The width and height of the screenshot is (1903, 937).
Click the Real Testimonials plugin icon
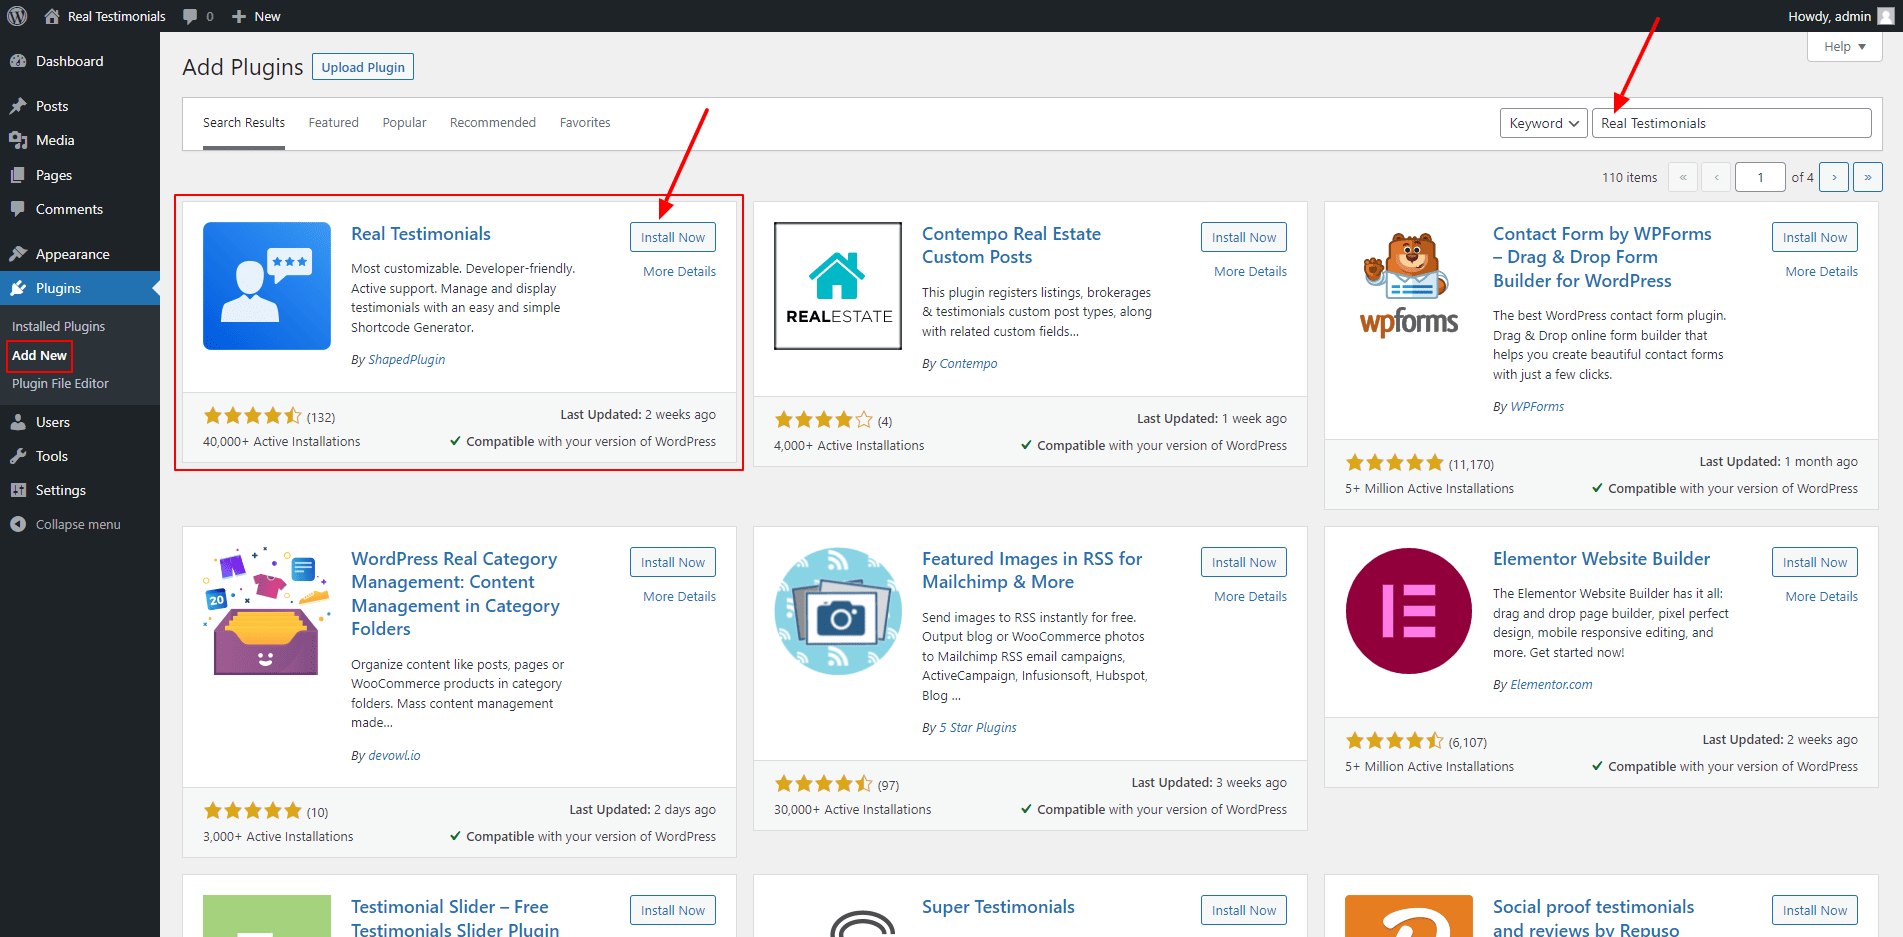pyautogui.click(x=267, y=286)
